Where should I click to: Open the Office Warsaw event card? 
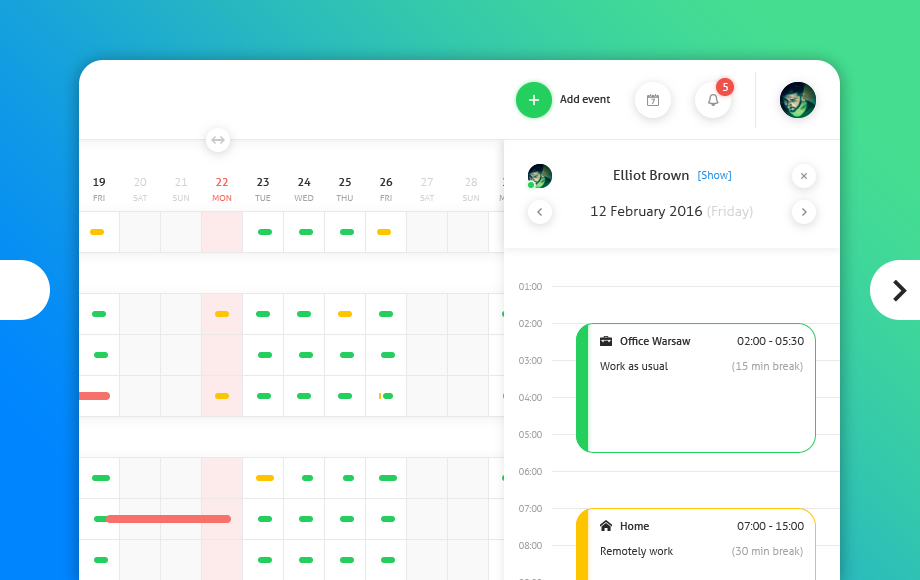(696, 388)
